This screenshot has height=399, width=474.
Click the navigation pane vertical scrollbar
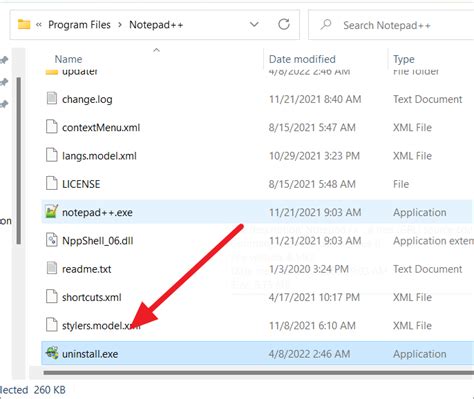(x=19, y=162)
